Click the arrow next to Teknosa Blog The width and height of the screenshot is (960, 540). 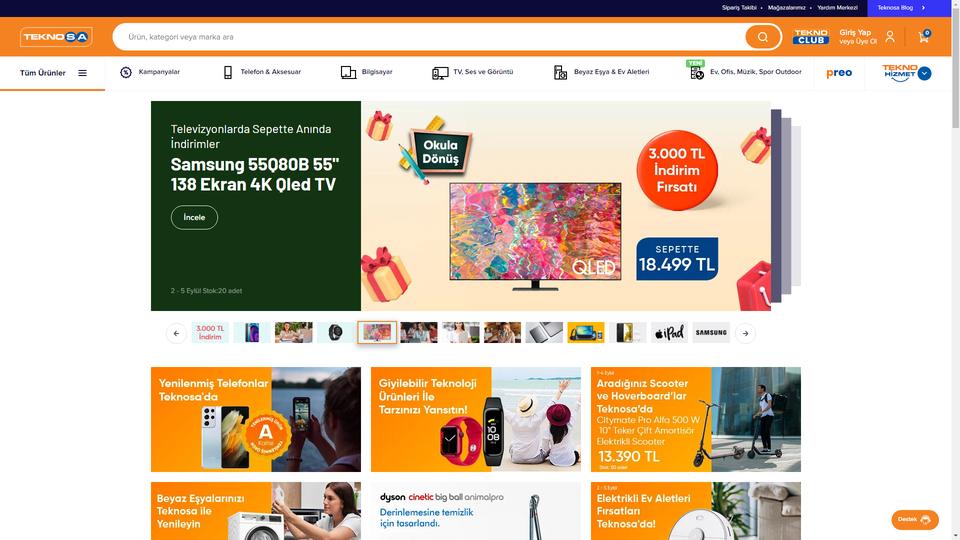[923, 8]
